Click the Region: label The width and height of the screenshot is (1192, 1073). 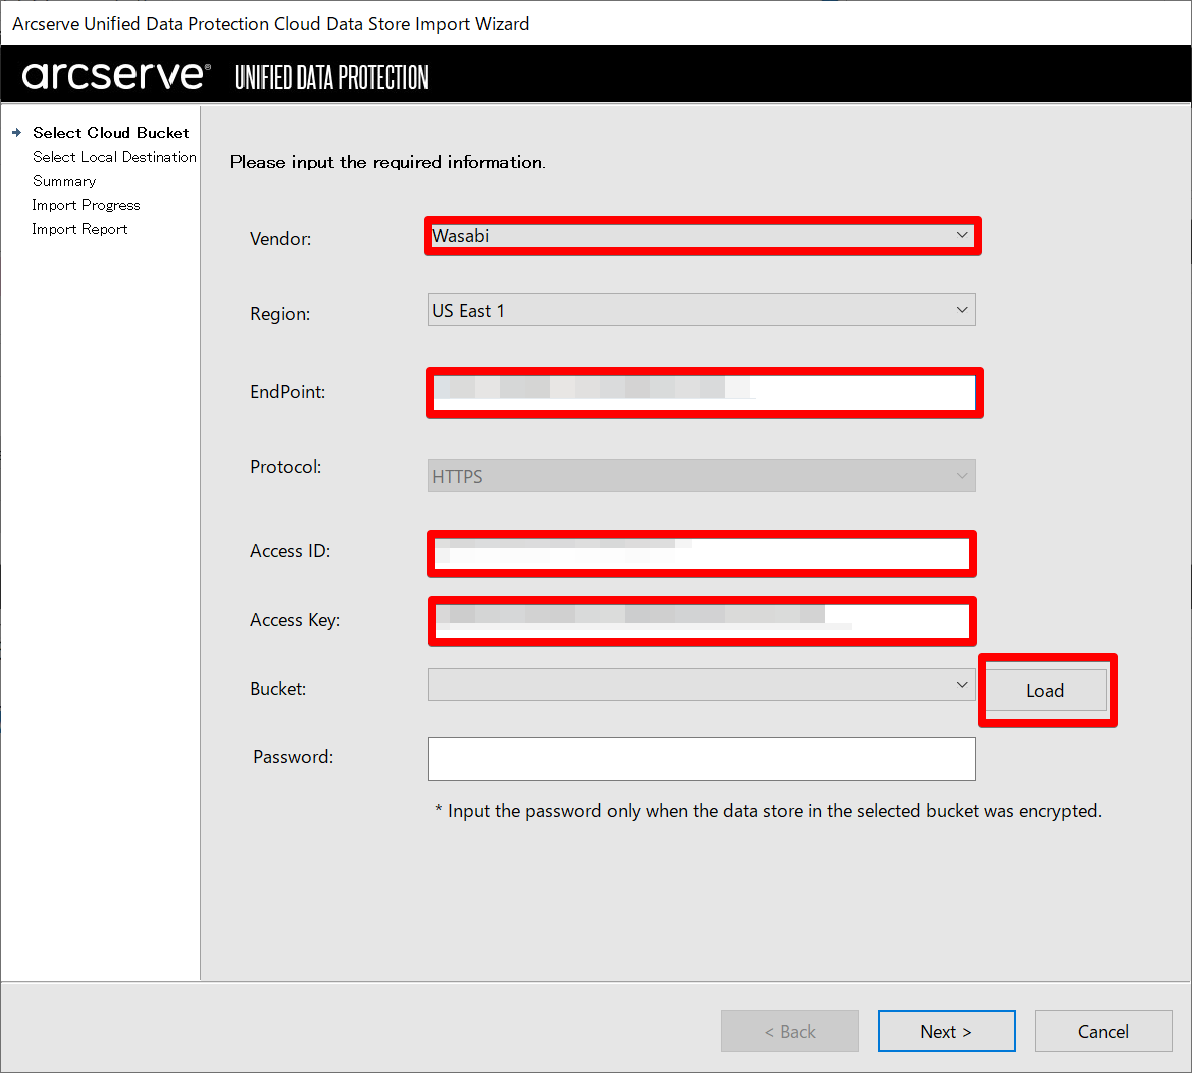tap(280, 313)
